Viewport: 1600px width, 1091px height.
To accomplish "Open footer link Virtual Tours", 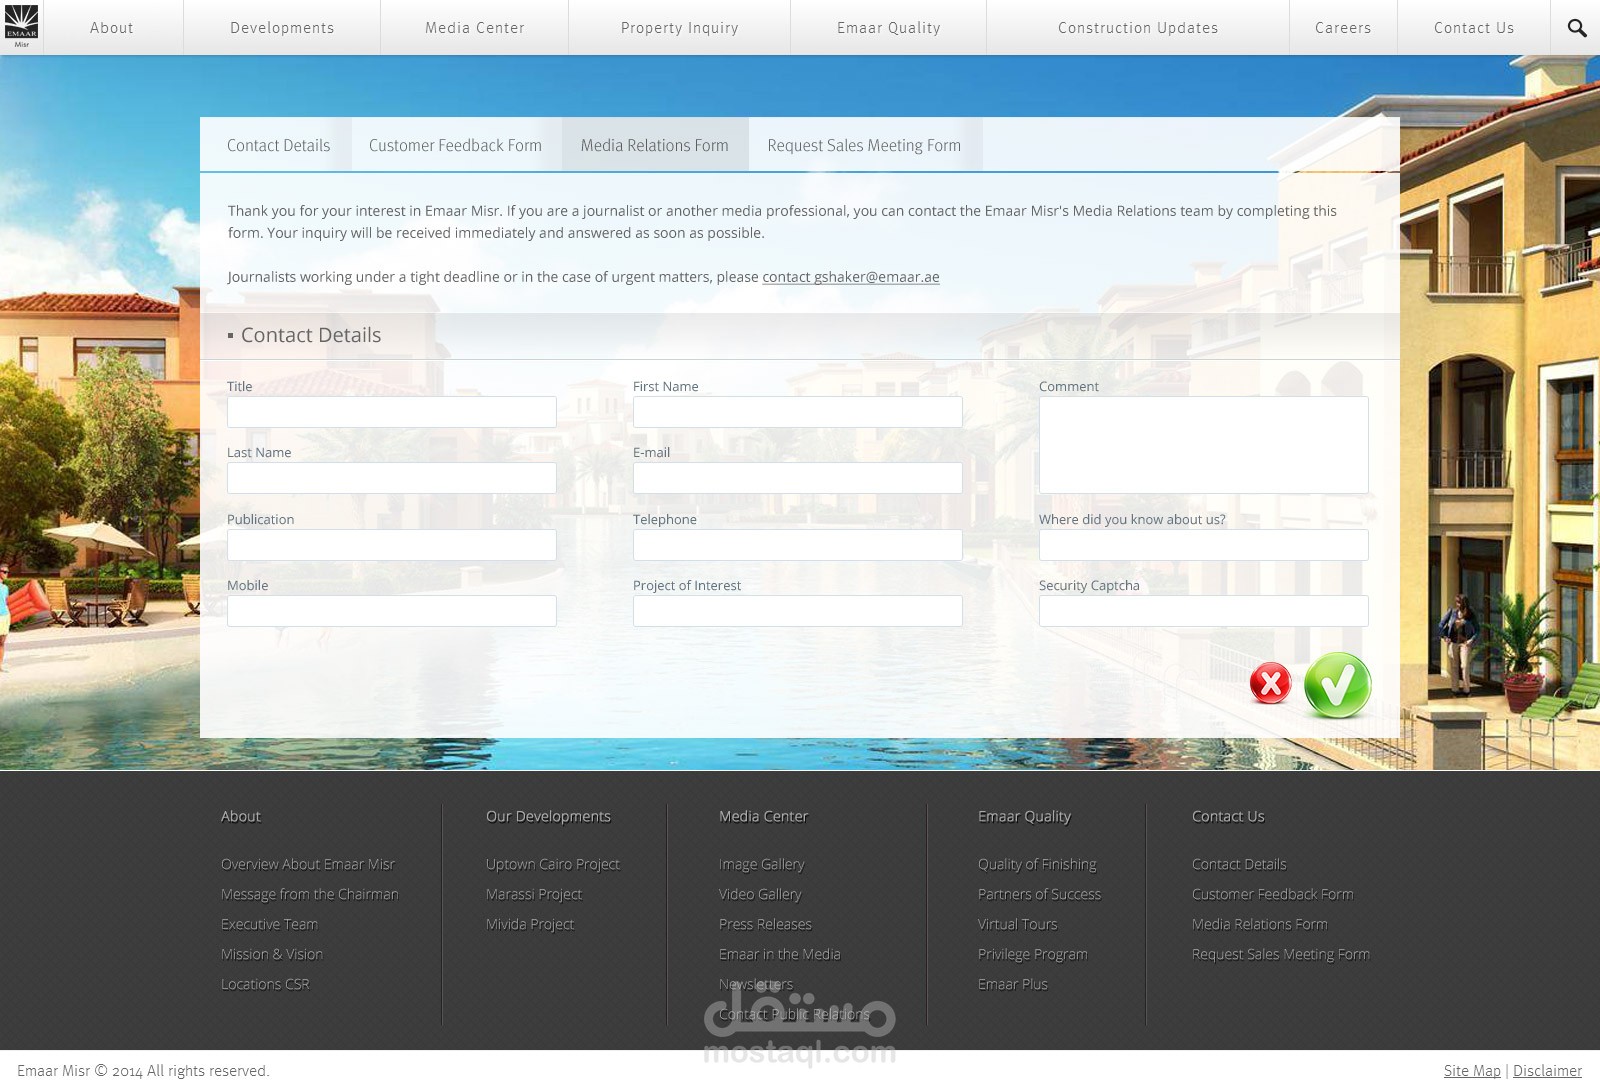I will (1018, 924).
